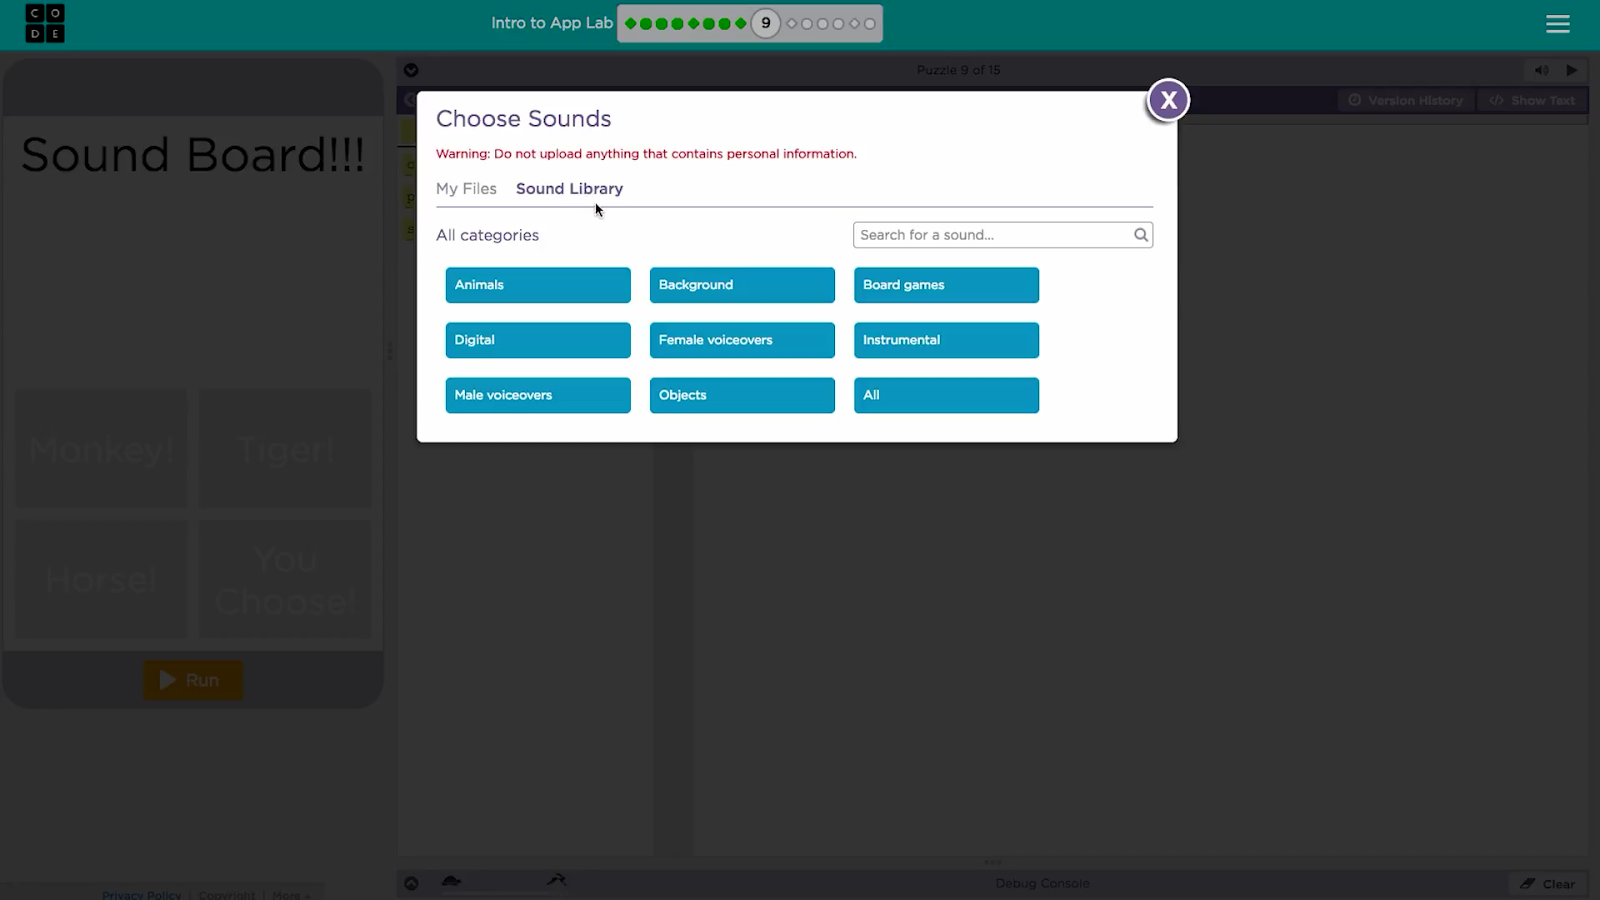
Task: Click the play arrow beside the speaker
Action: tap(1571, 70)
